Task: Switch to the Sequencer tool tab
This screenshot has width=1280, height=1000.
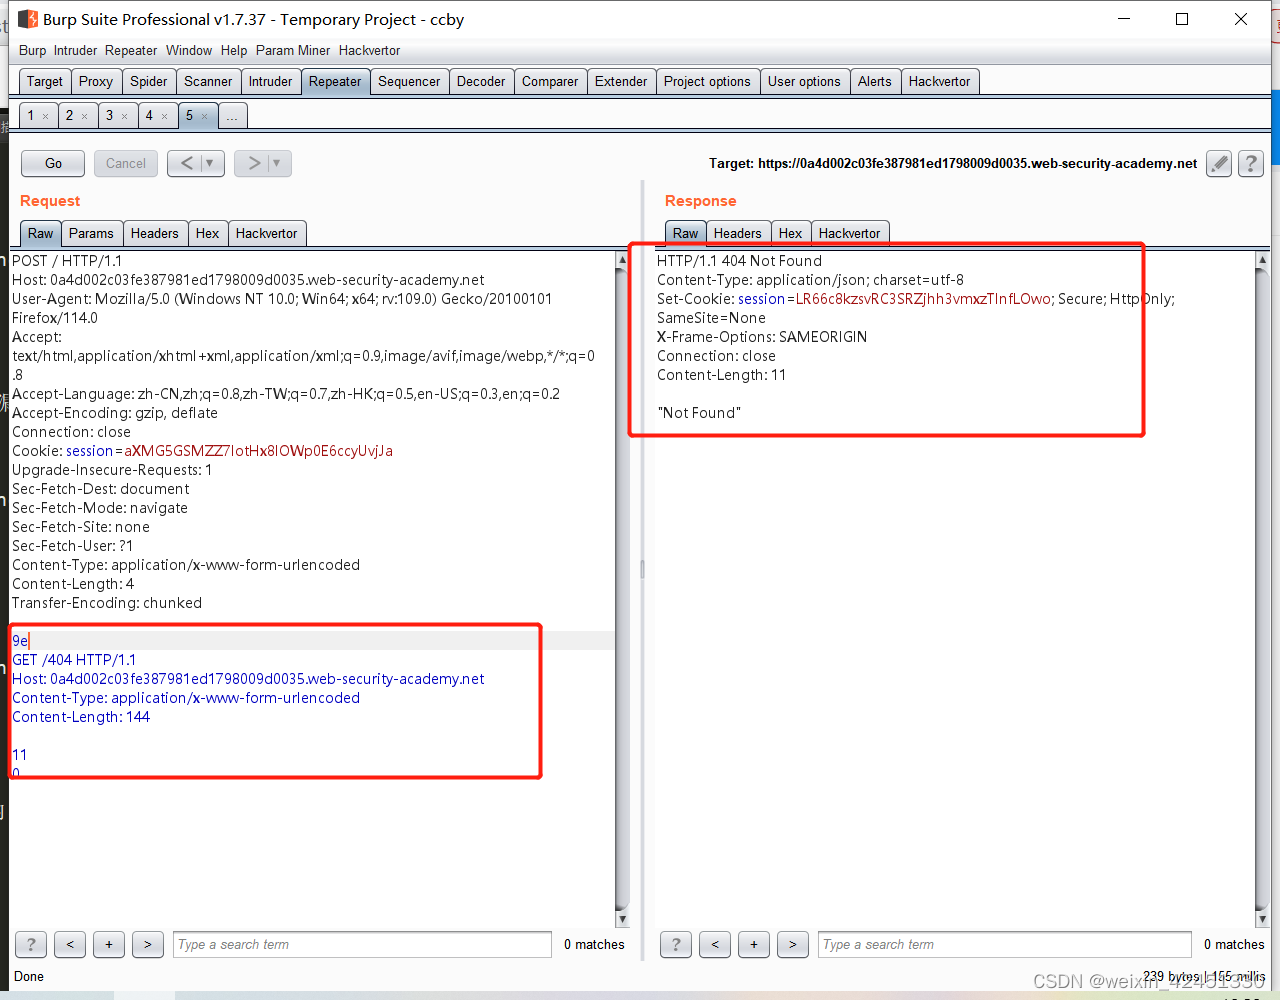Action: click(409, 81)
